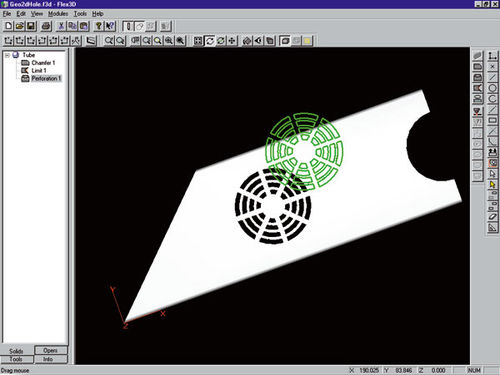
Task: Select Perforation 1 in the tree
Action: tap(46, 78)
